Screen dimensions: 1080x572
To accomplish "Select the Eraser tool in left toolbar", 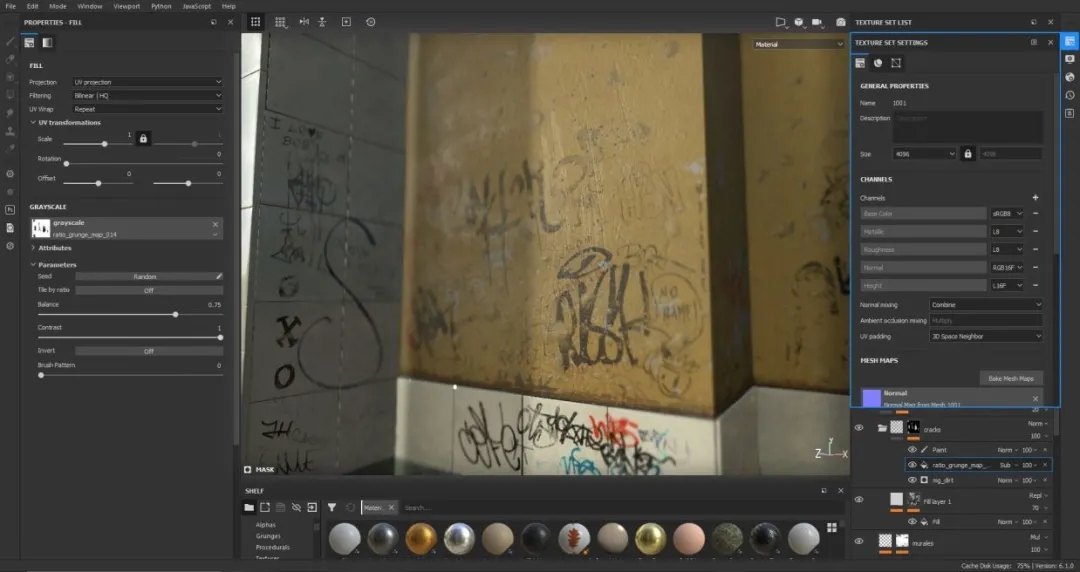I will click(10, 60).
